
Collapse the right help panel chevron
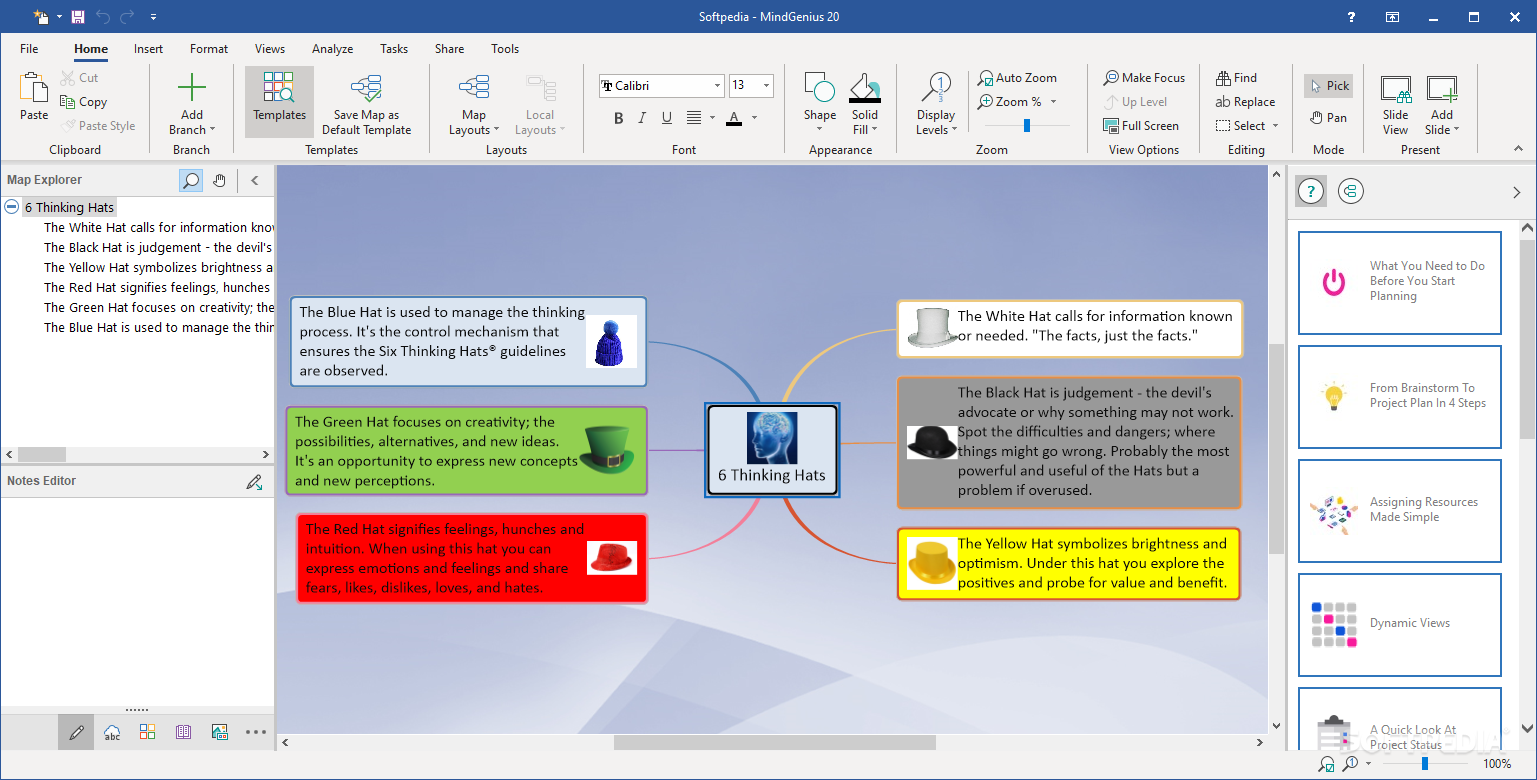1516,192
